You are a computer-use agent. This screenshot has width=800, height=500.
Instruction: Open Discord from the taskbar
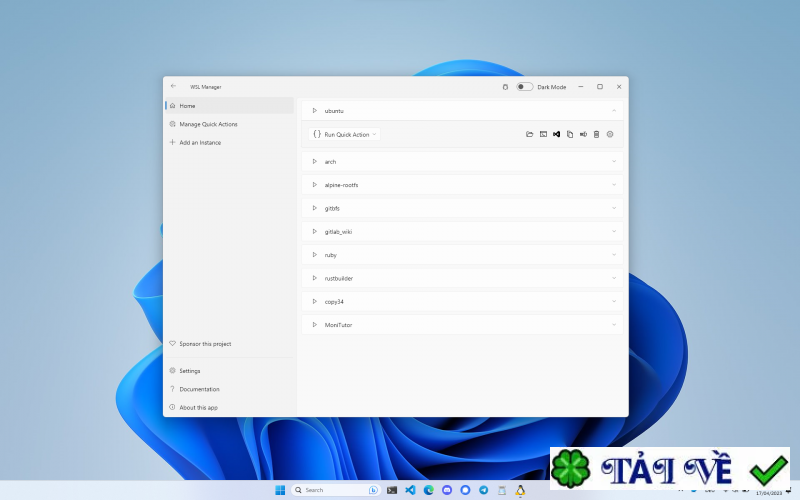[x=447, y=490]
